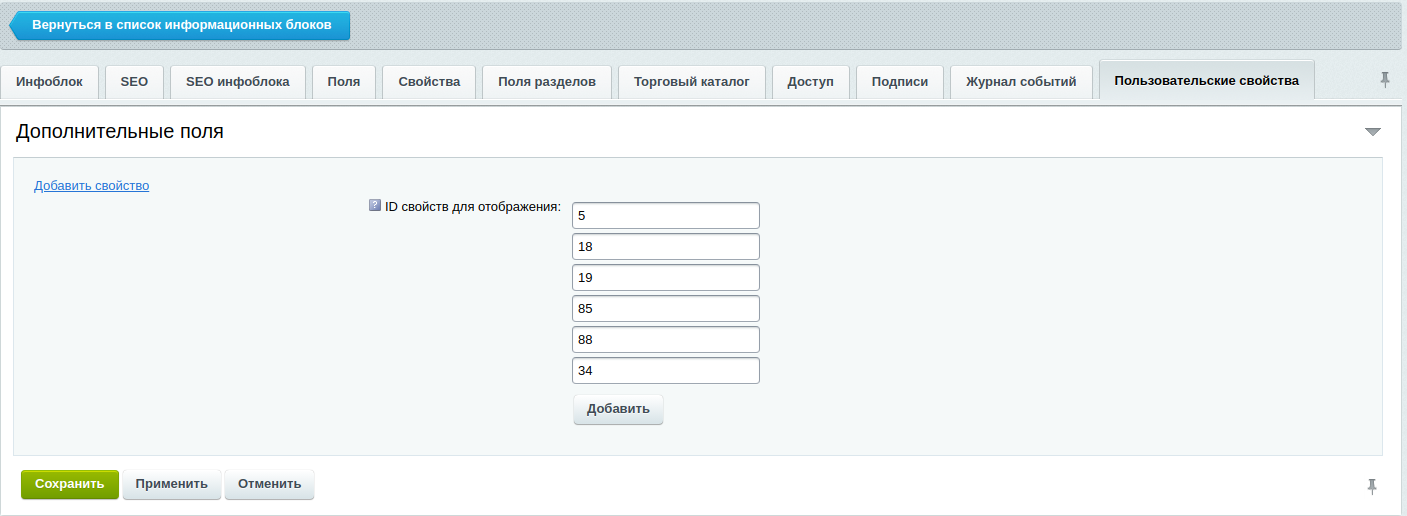Image resolution: width=1407 pixels, height=516 pixels.
Task: Open the SEO инфоблока tab
Action: (238, 82)
